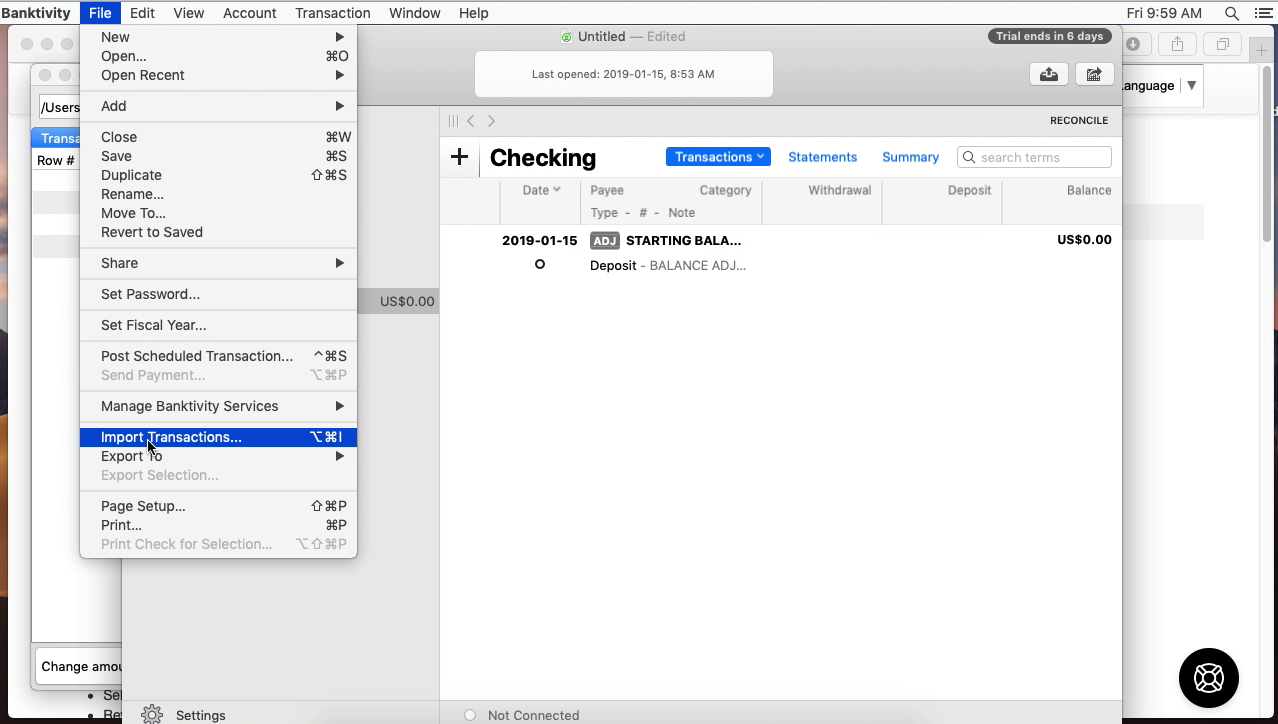Click Safari new tab plus button
This screenshot has height=724, width=1278.
[1261, 50]
